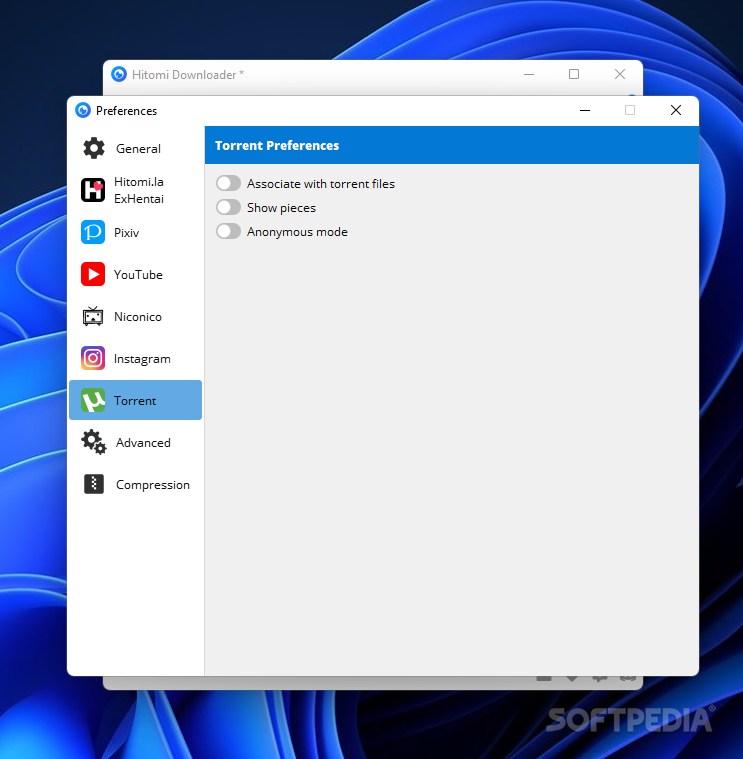Click the Niconico TV icon

(92, 316)
